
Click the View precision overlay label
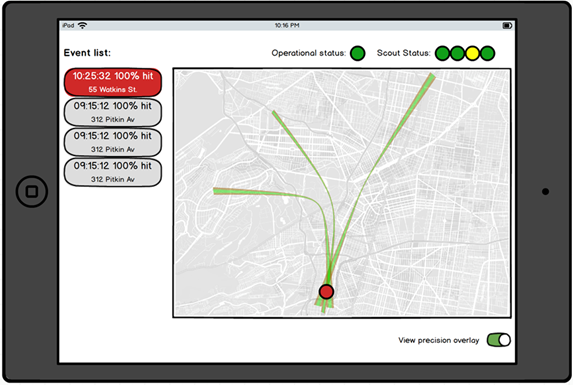pos(439,340)
